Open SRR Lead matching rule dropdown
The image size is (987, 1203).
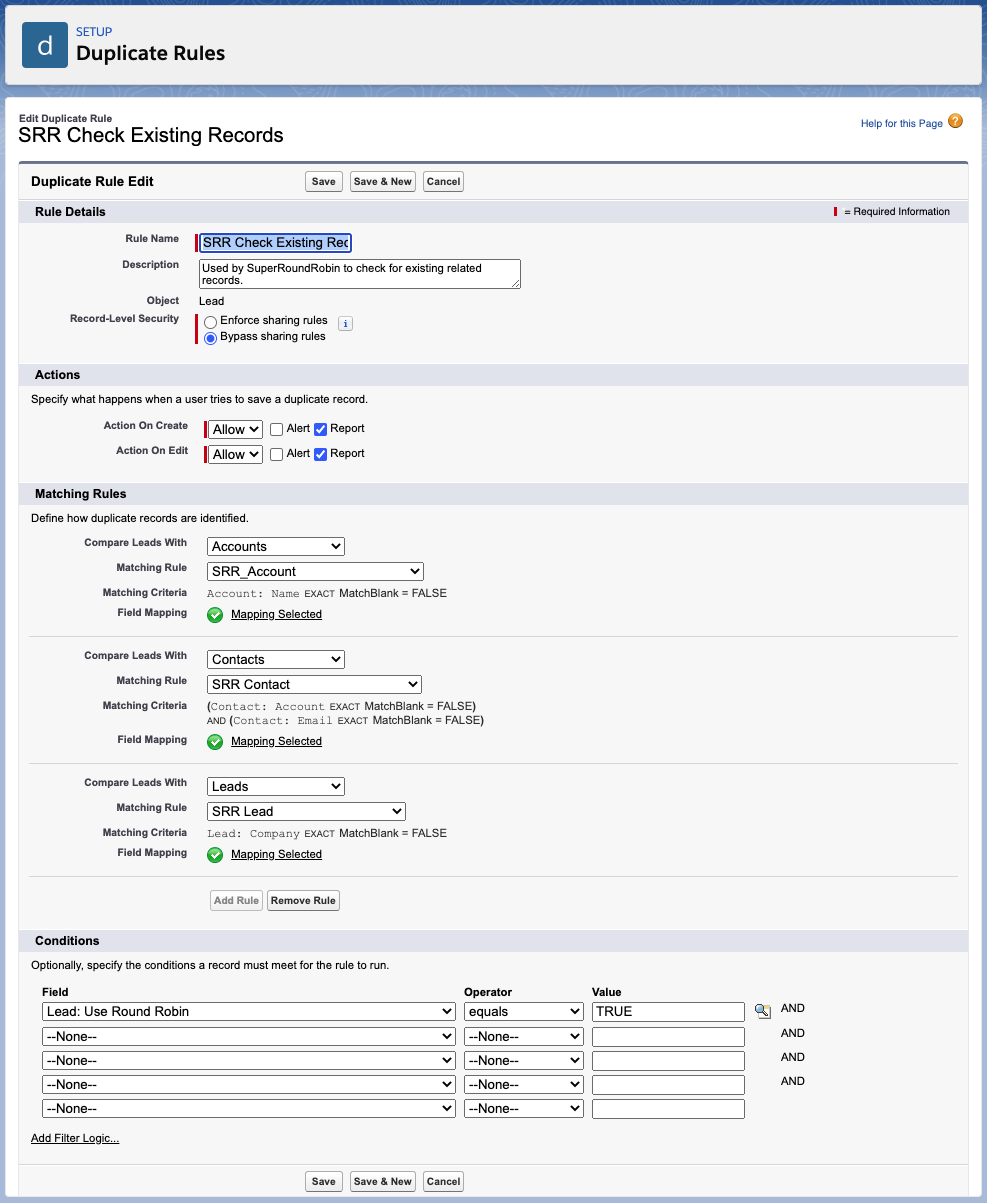click(x=307, y=811)
